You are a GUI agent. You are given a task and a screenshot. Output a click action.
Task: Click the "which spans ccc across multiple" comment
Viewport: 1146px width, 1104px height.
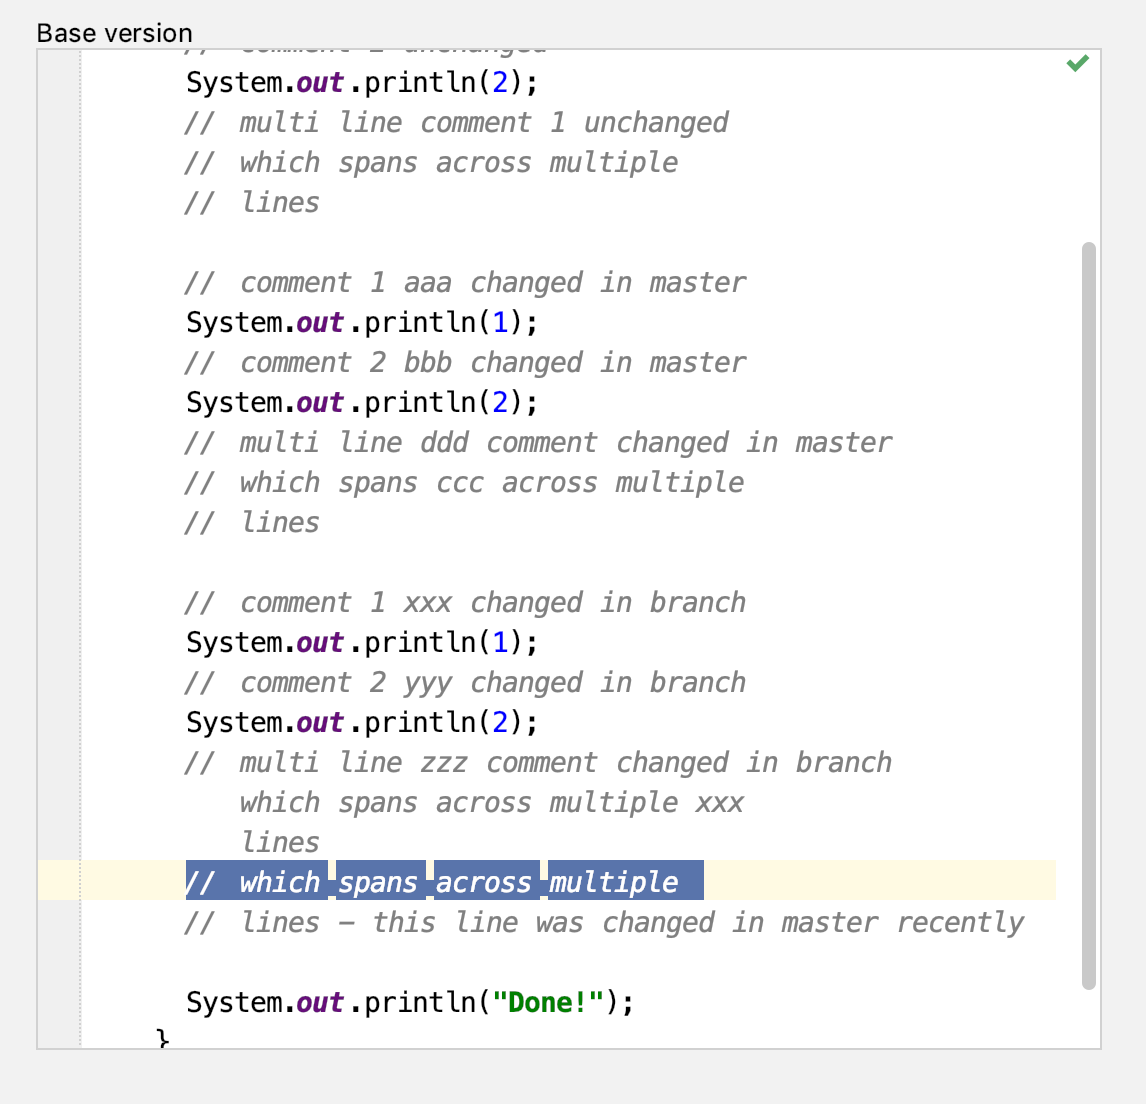465,483
